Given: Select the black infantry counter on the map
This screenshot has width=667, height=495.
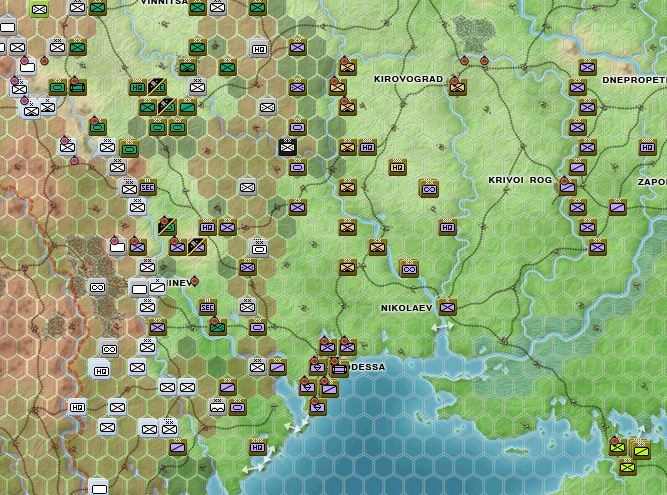Looking at the screenshot, I should click(x=288, y=148).
